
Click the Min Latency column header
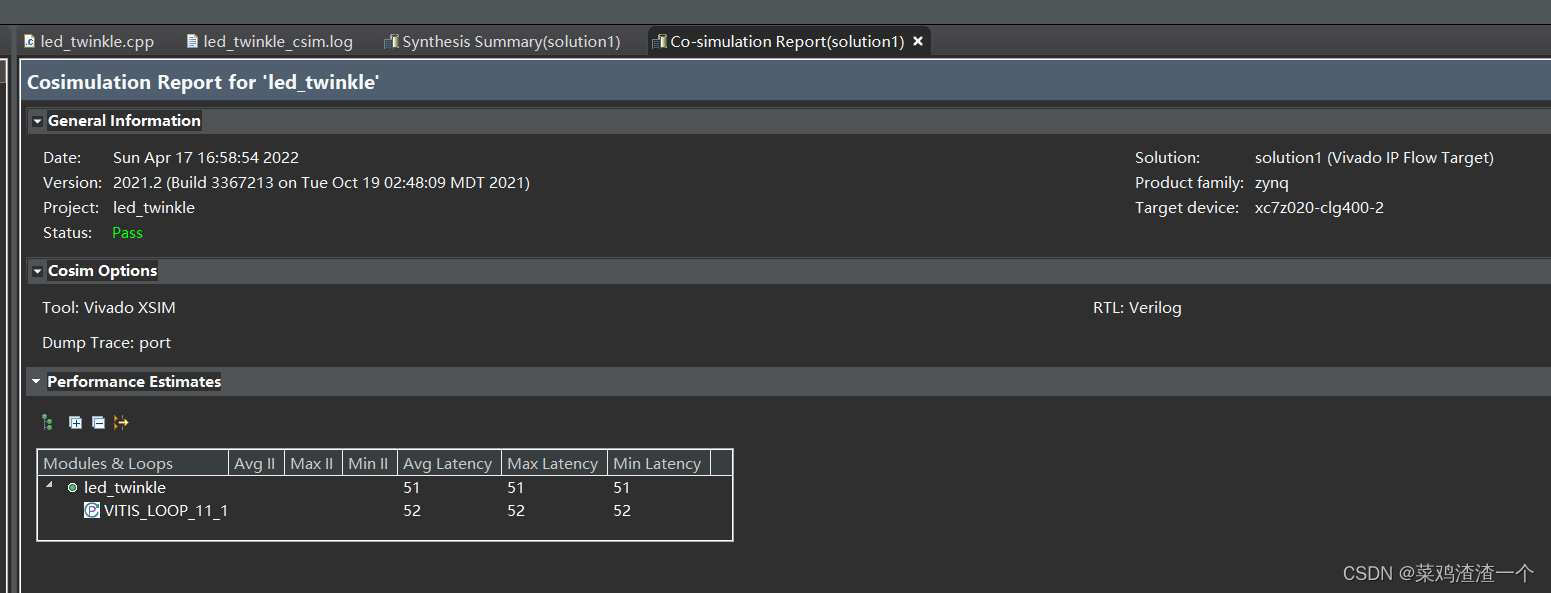[659, 463]
